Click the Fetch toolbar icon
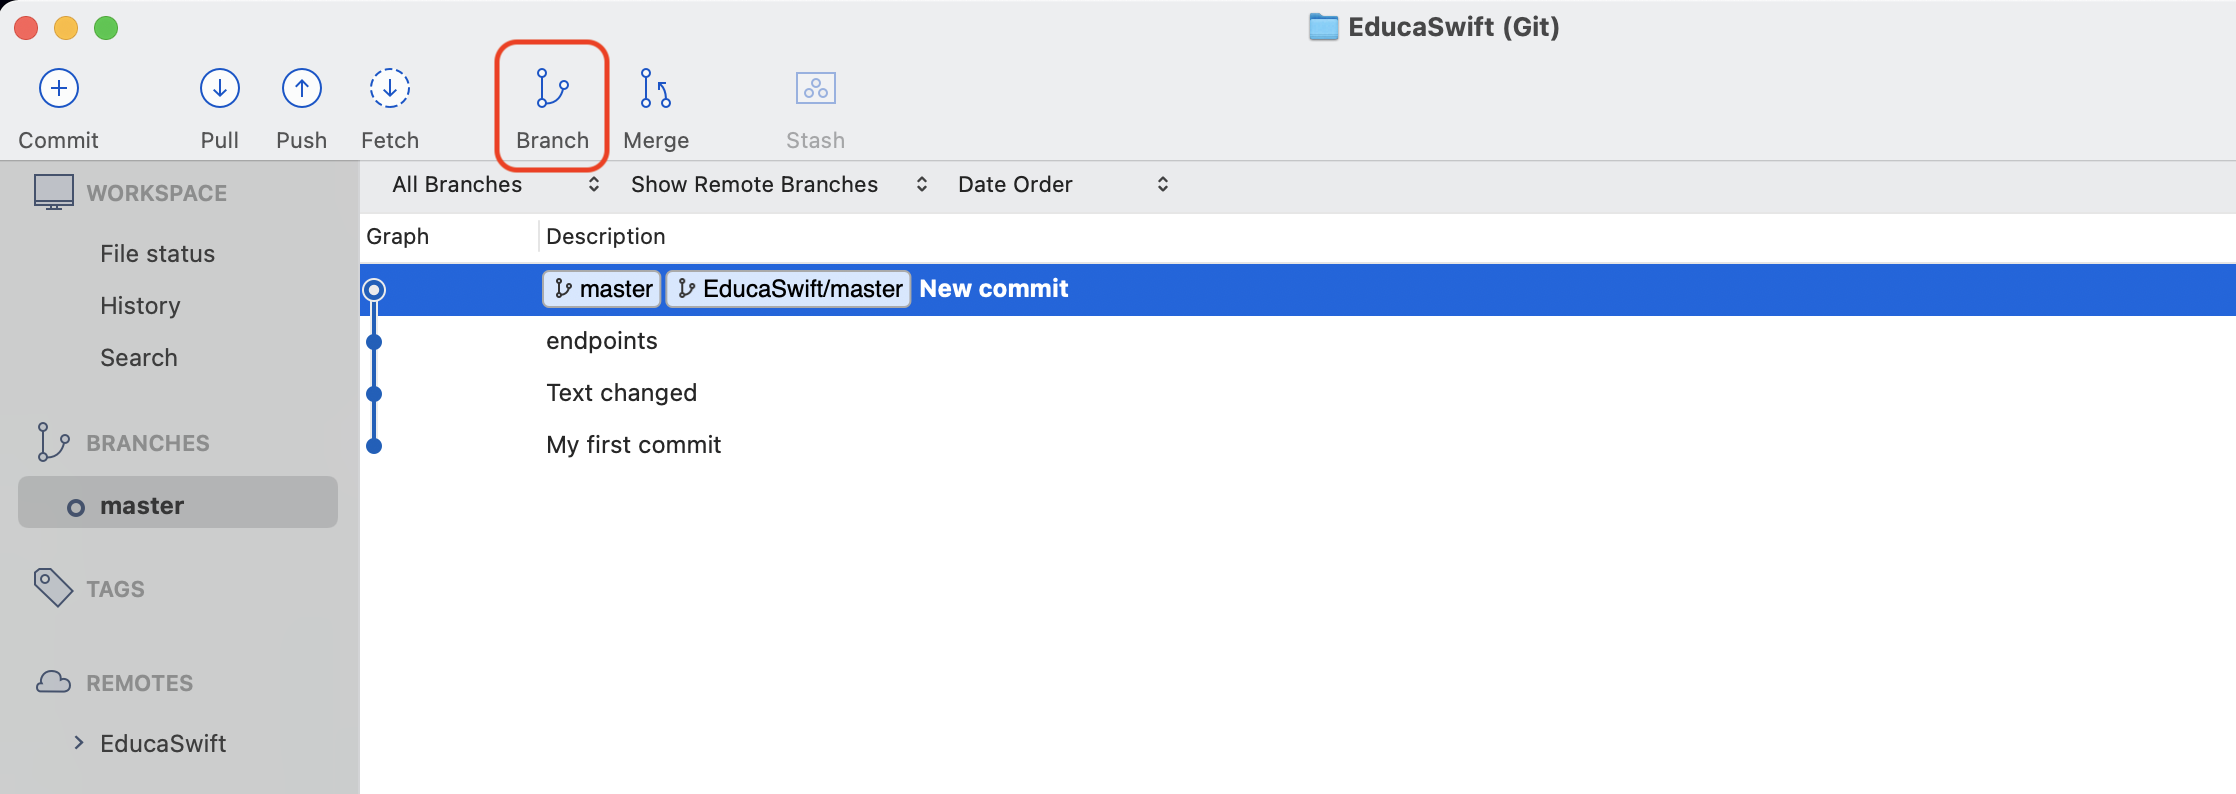This screenshot has height=794, width=2236. pos(390,89)
